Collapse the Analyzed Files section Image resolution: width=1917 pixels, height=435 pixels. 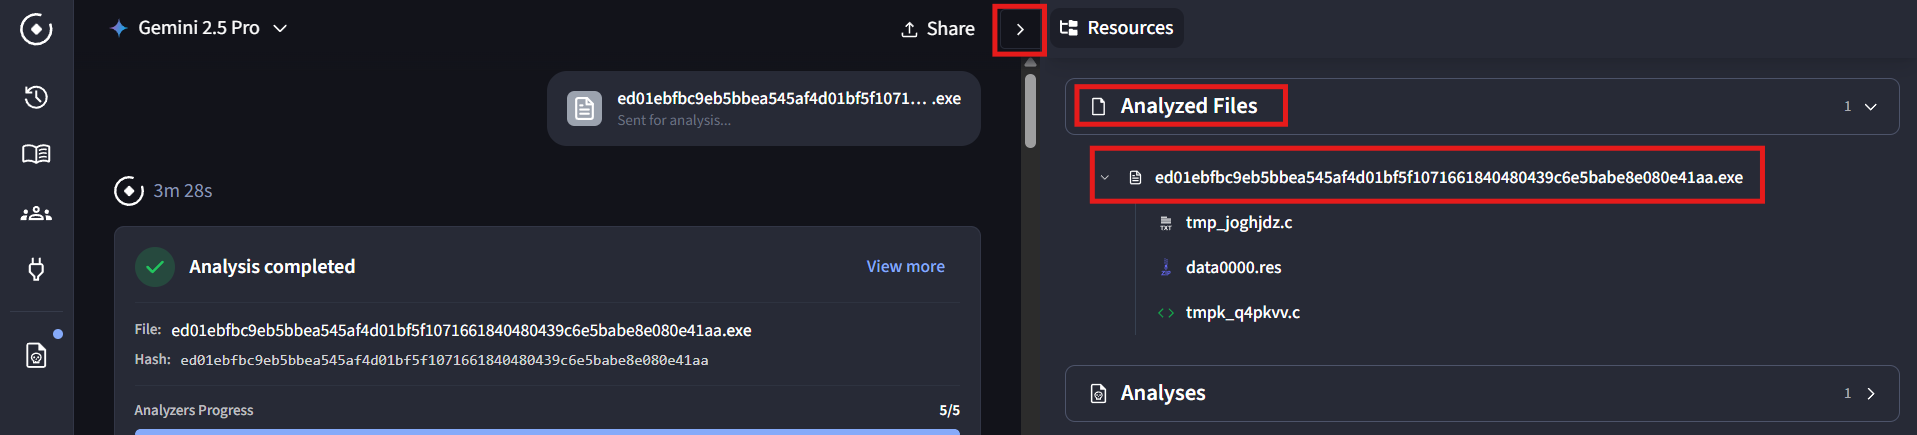click(1870, 106)
